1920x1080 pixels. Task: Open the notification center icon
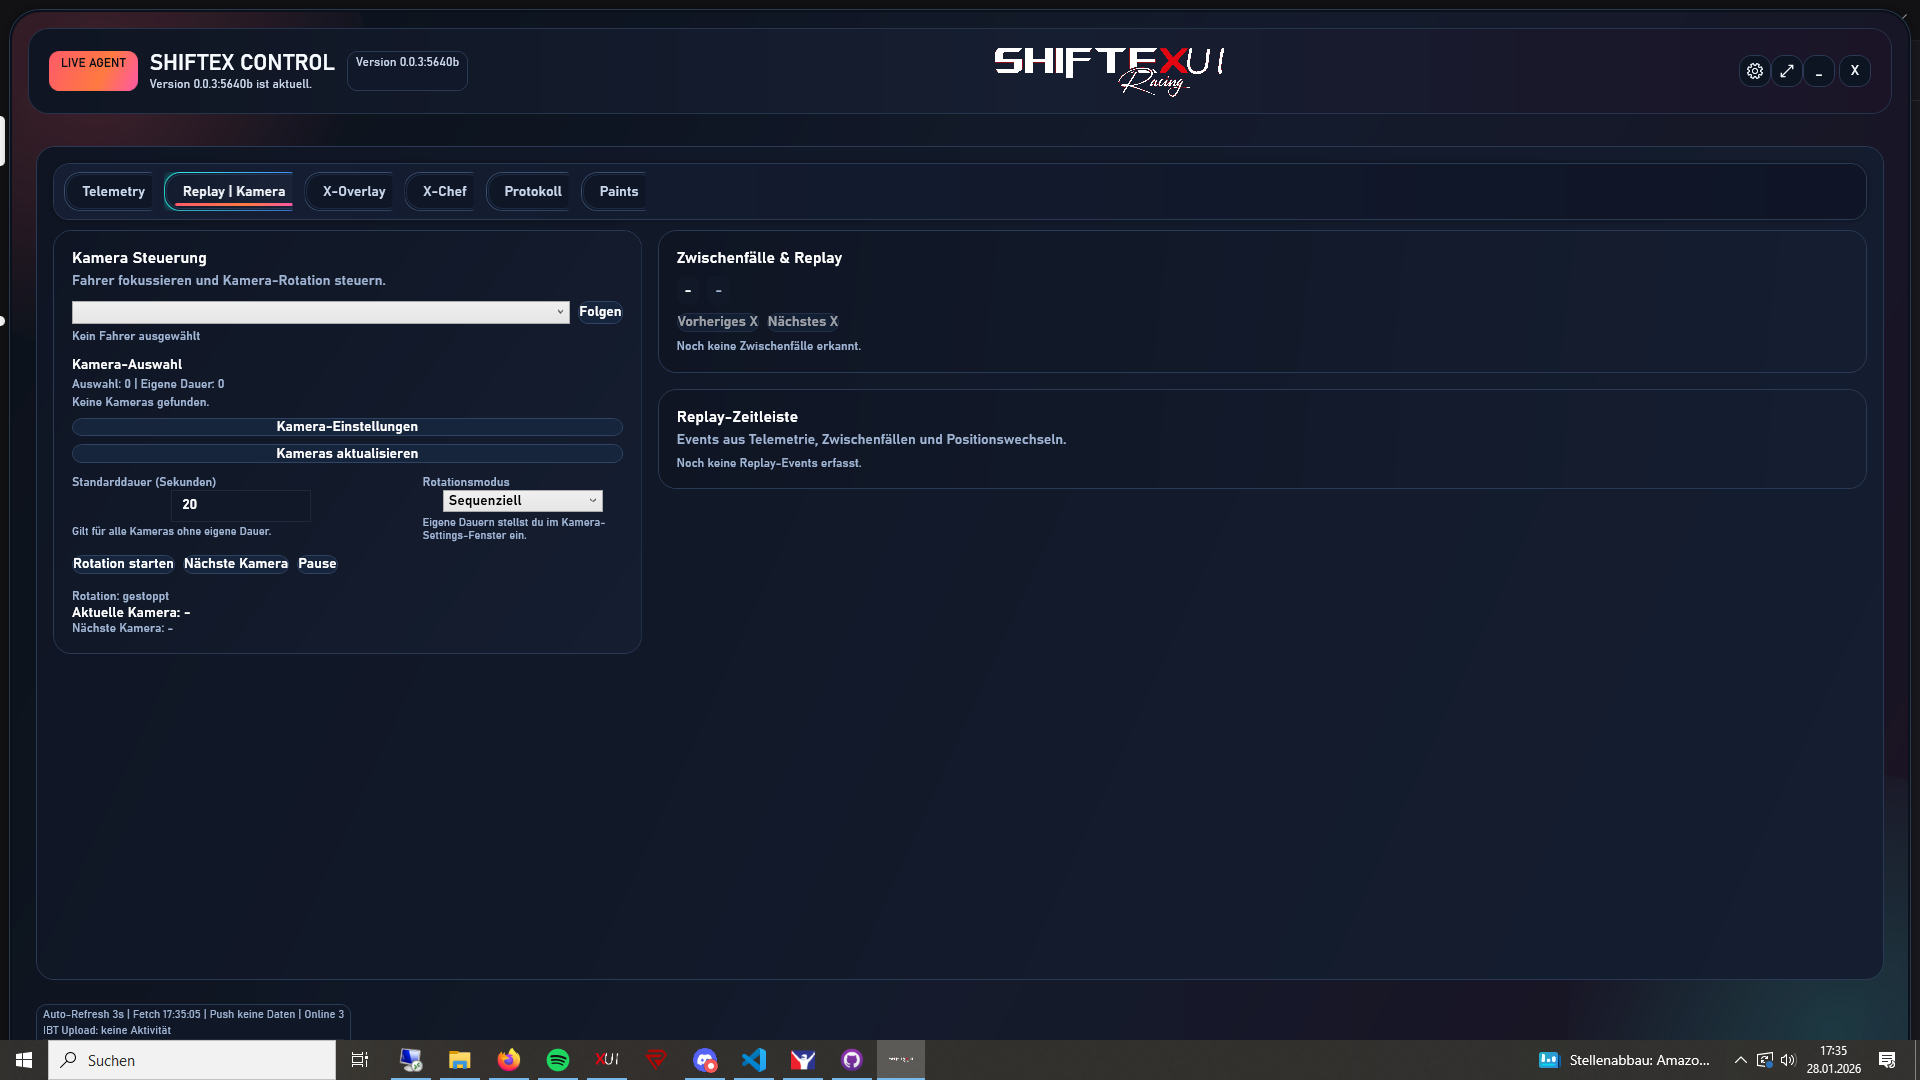[1889, 1060]
